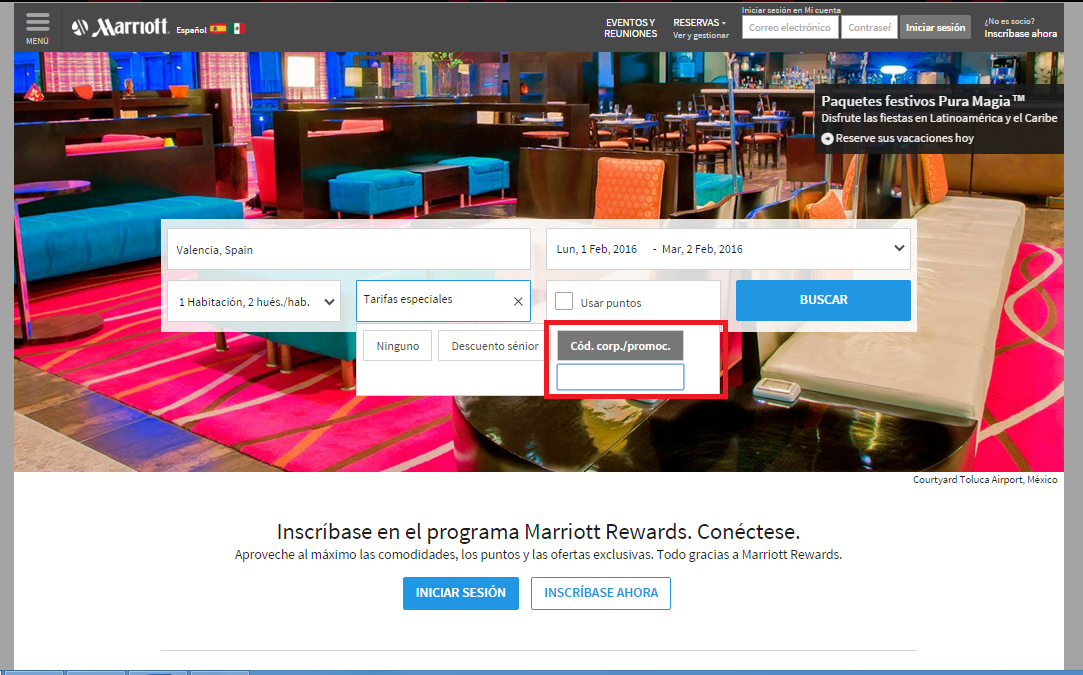Select the Mexico flag icon
This screenshot has width=1083, height=675.
click(238, 29)
